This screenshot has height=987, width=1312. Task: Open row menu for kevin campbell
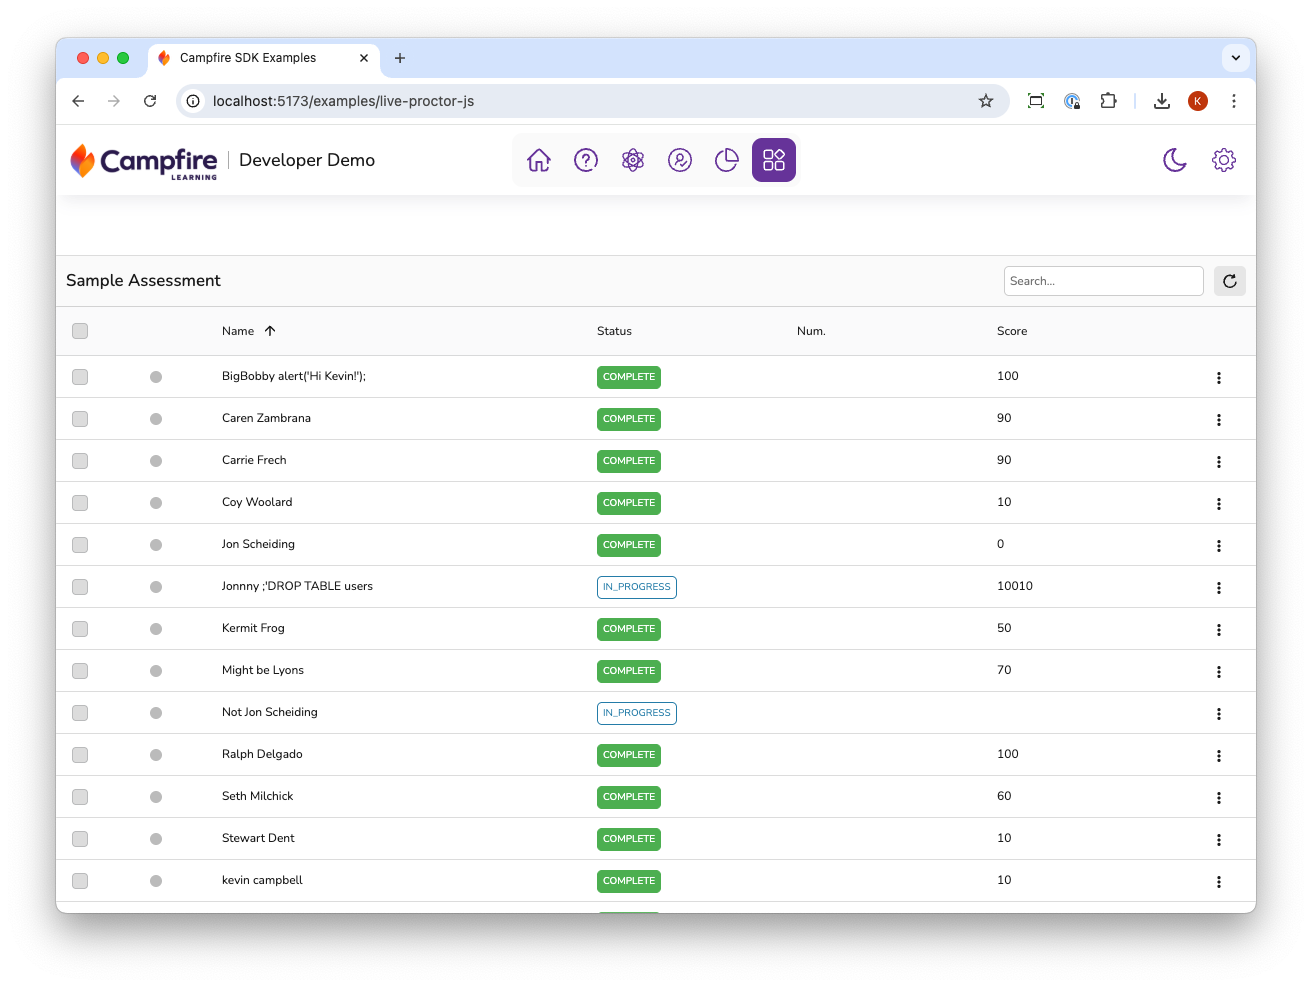coord(1219,882)
